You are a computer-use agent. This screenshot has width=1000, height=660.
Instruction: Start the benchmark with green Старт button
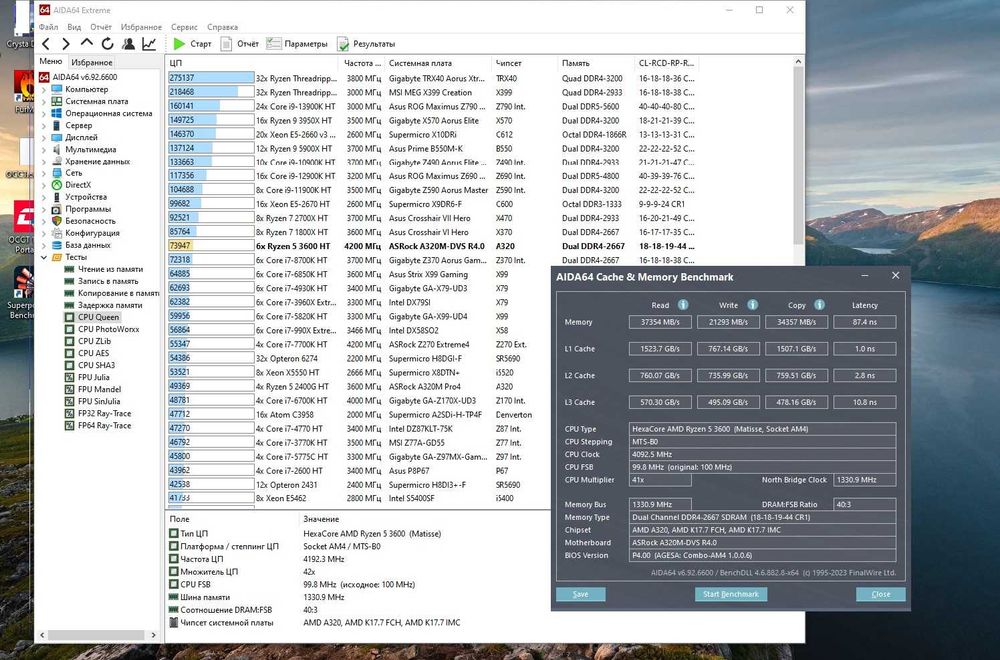pos(192,44)
